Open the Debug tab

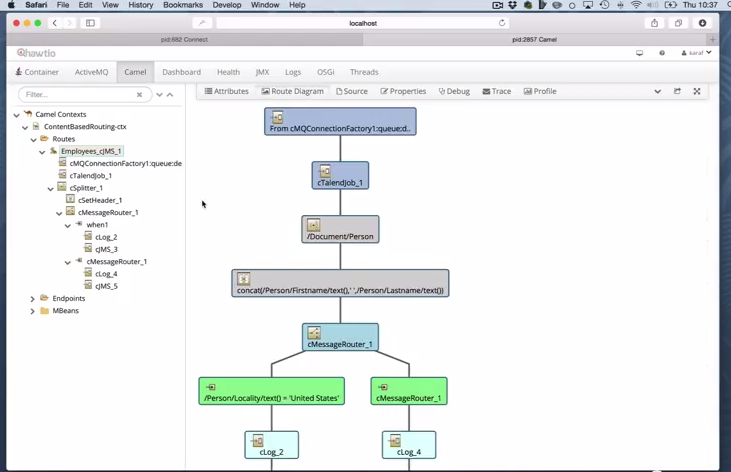pyautogui.click(x=454, y=91)
